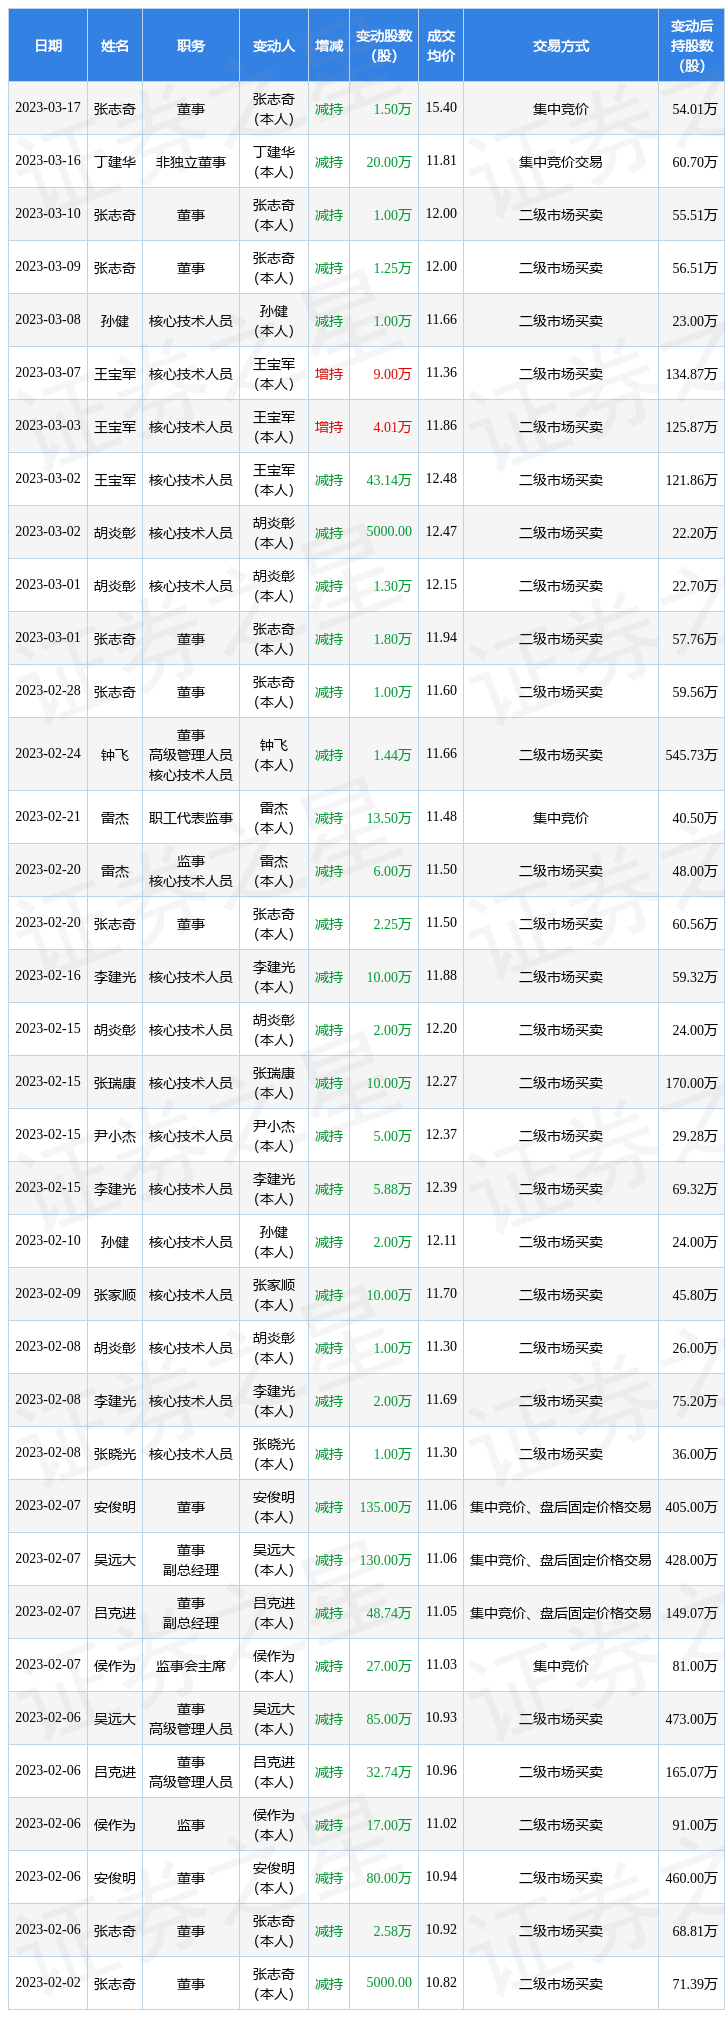Click 尹小杰 in the 姓名 column
The width and height of the screenshot is (725, 2018).
(115, 1135)
